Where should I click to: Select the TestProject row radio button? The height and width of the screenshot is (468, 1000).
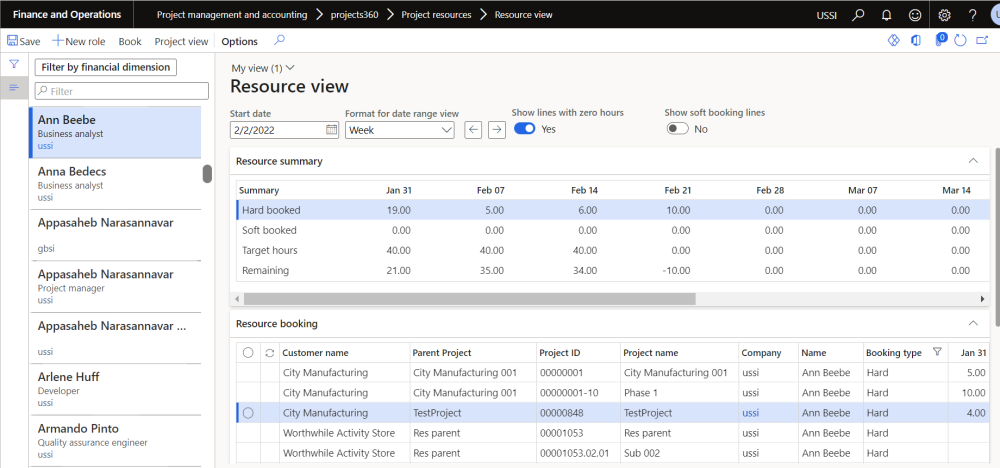(248, 413)
